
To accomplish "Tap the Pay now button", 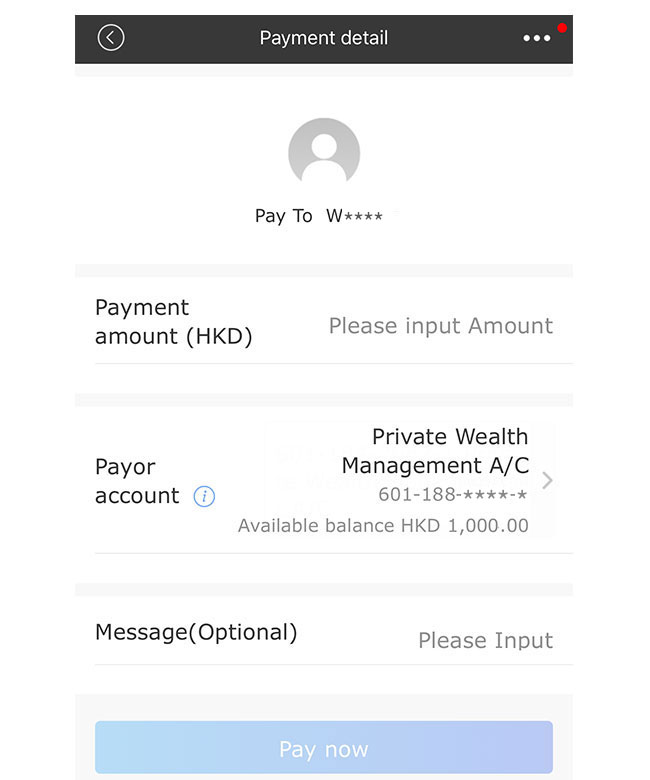I will coord(324,747).
